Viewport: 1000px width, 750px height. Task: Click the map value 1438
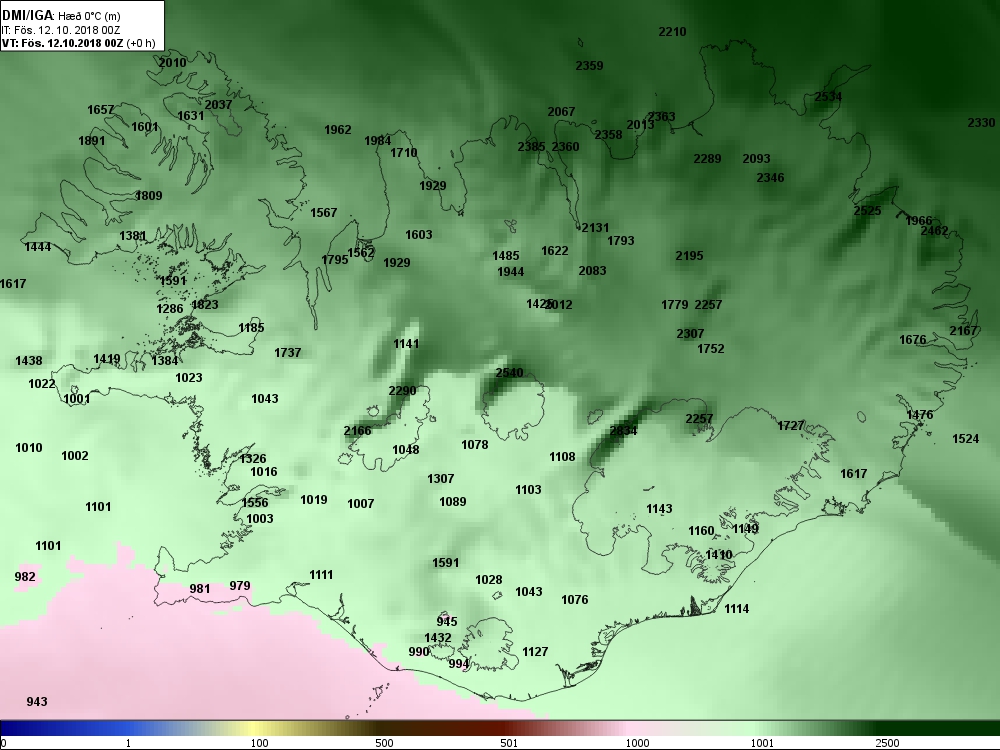tap(29, 360)
